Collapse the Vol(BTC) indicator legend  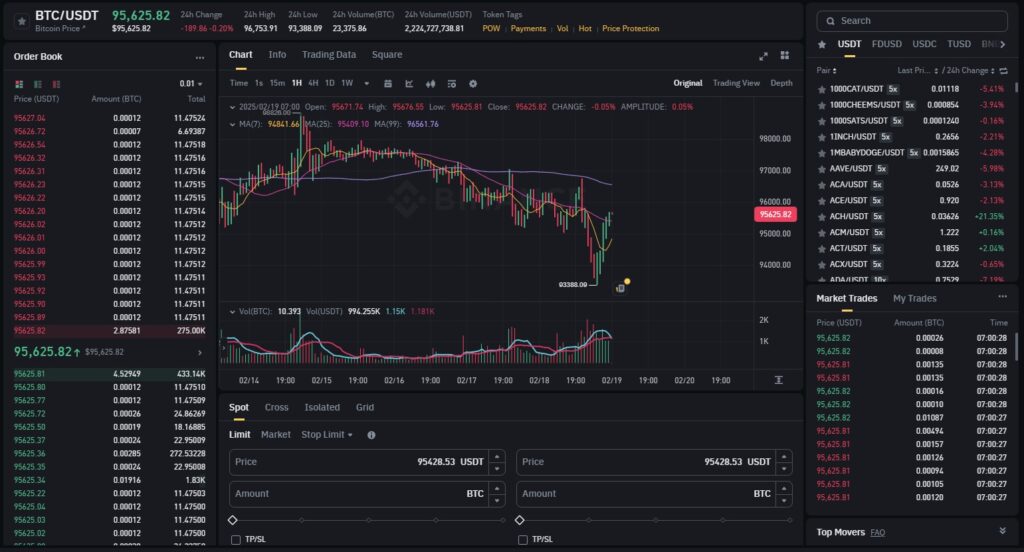(x=232, y=312)
